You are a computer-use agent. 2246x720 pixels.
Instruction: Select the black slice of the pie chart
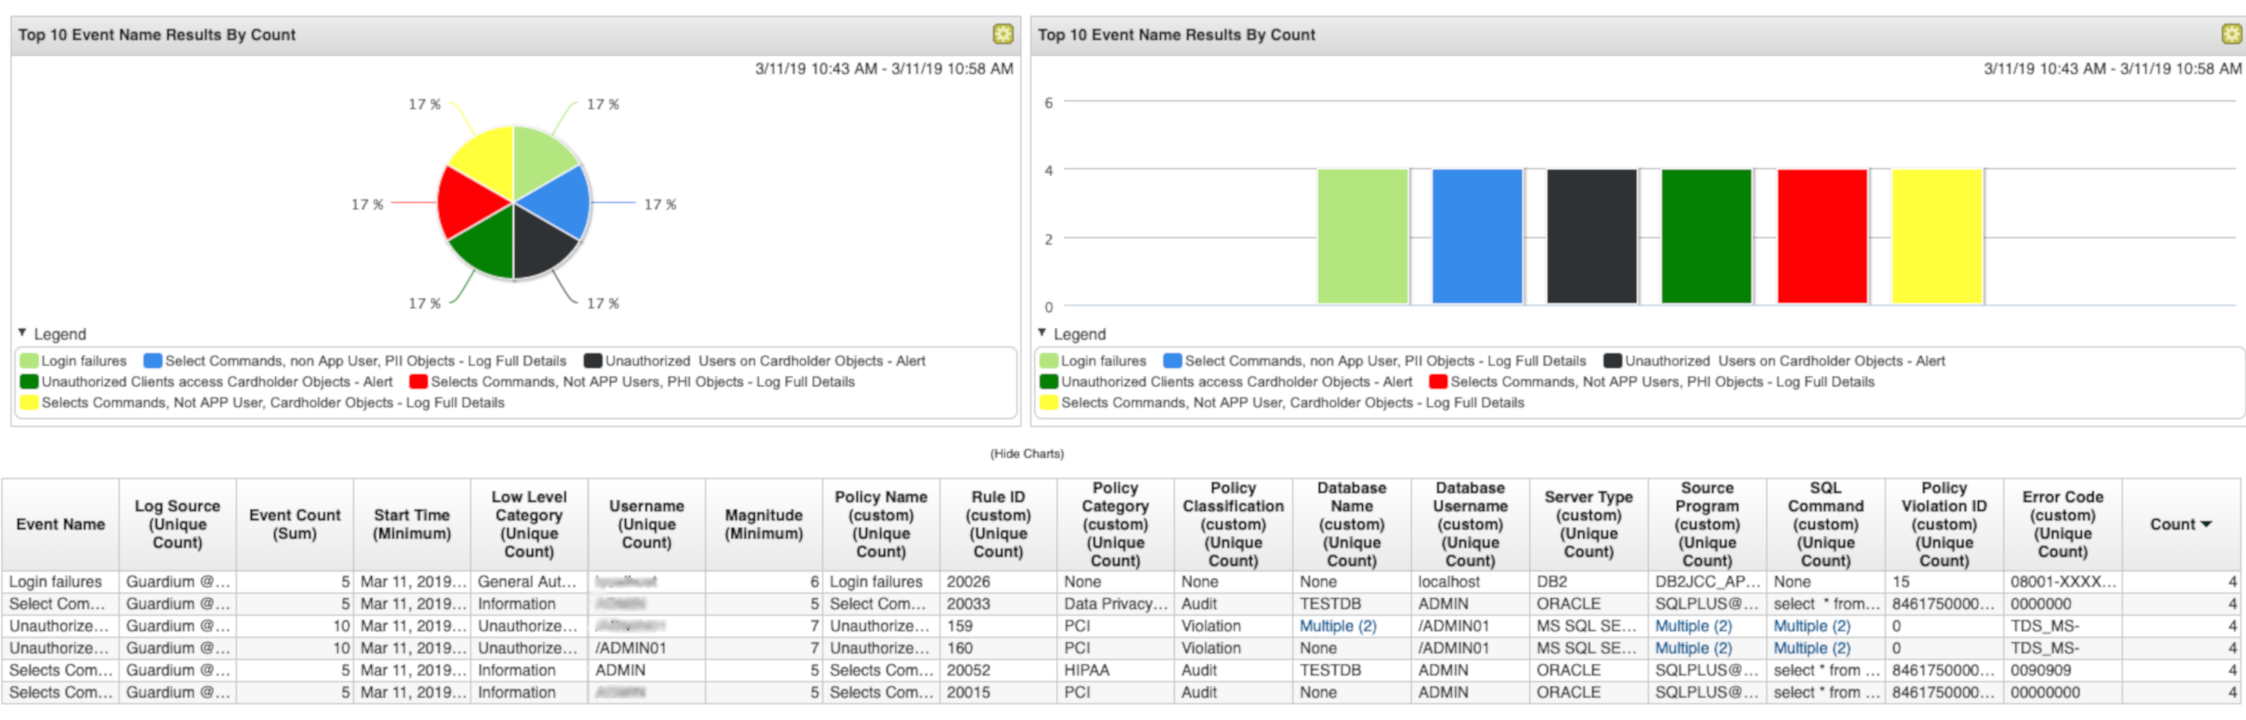[540, 248]
